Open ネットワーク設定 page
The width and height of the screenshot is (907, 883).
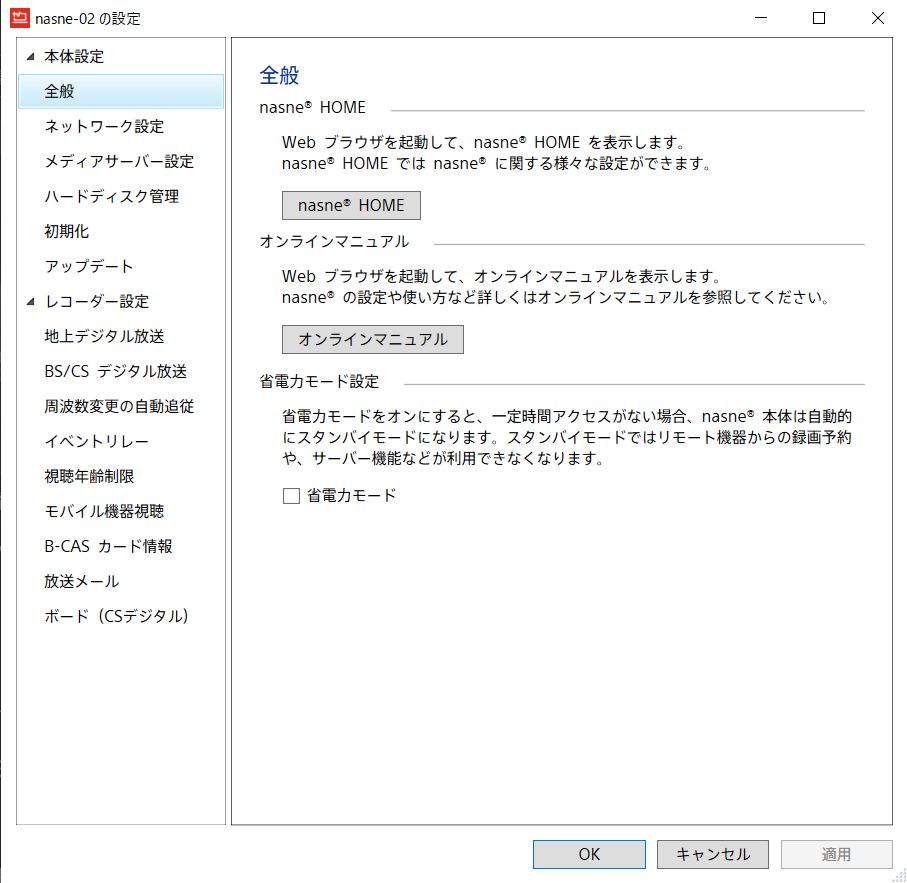[x=104, y=126]
